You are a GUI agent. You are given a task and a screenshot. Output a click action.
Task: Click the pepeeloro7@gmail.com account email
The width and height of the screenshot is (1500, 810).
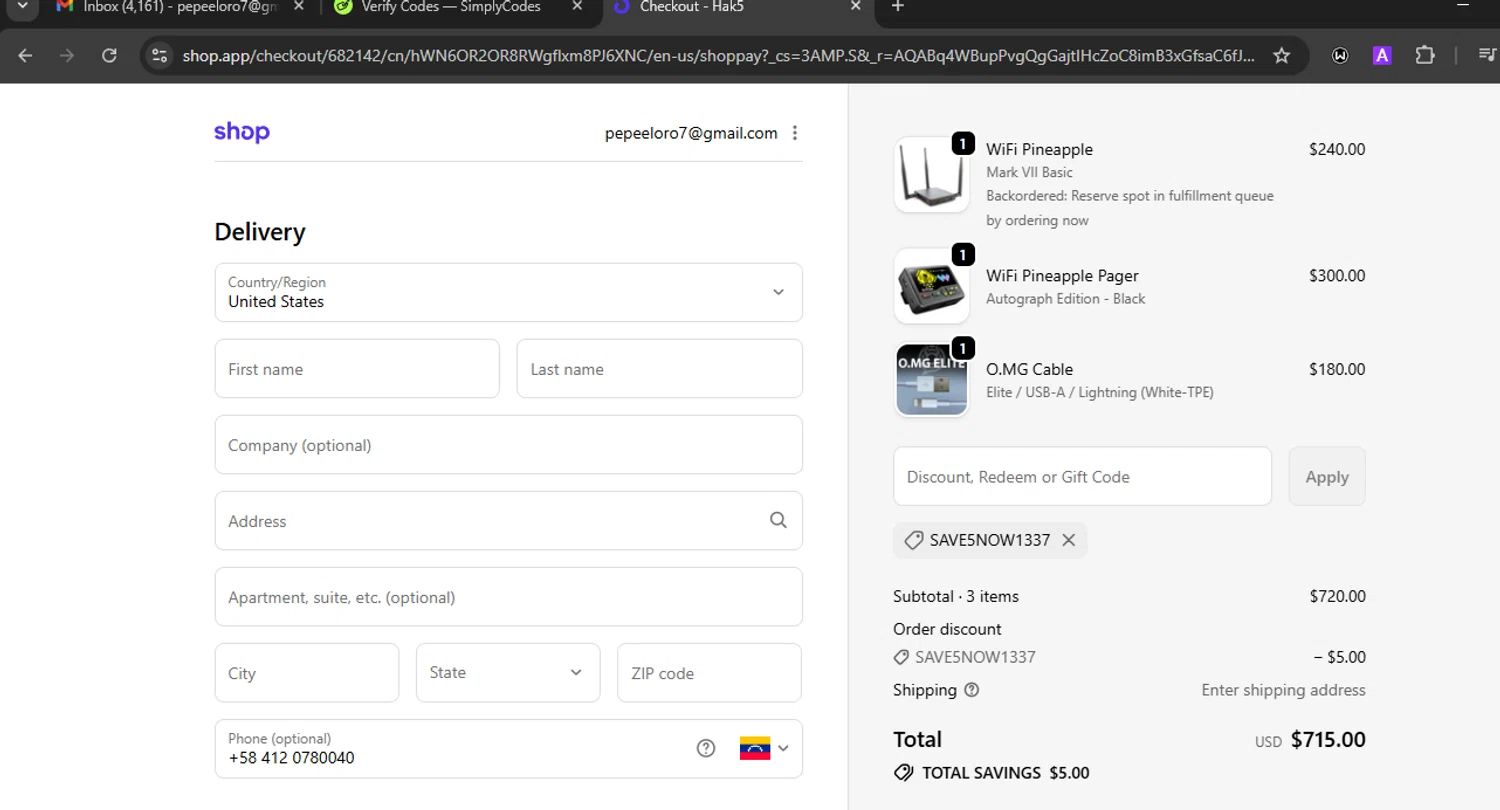coord(691,133)
